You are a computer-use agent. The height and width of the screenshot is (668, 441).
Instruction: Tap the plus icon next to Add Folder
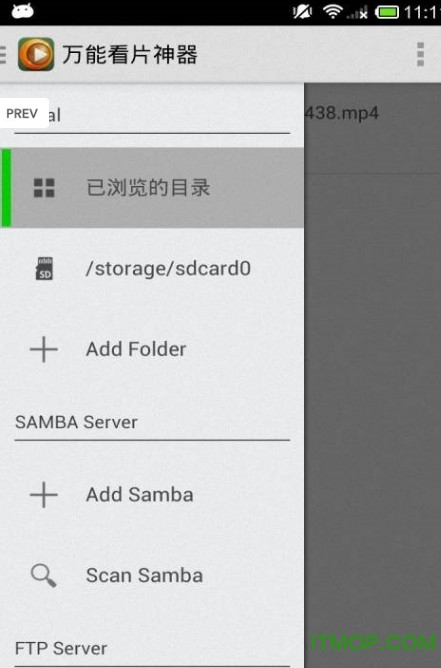coord(44,349)
